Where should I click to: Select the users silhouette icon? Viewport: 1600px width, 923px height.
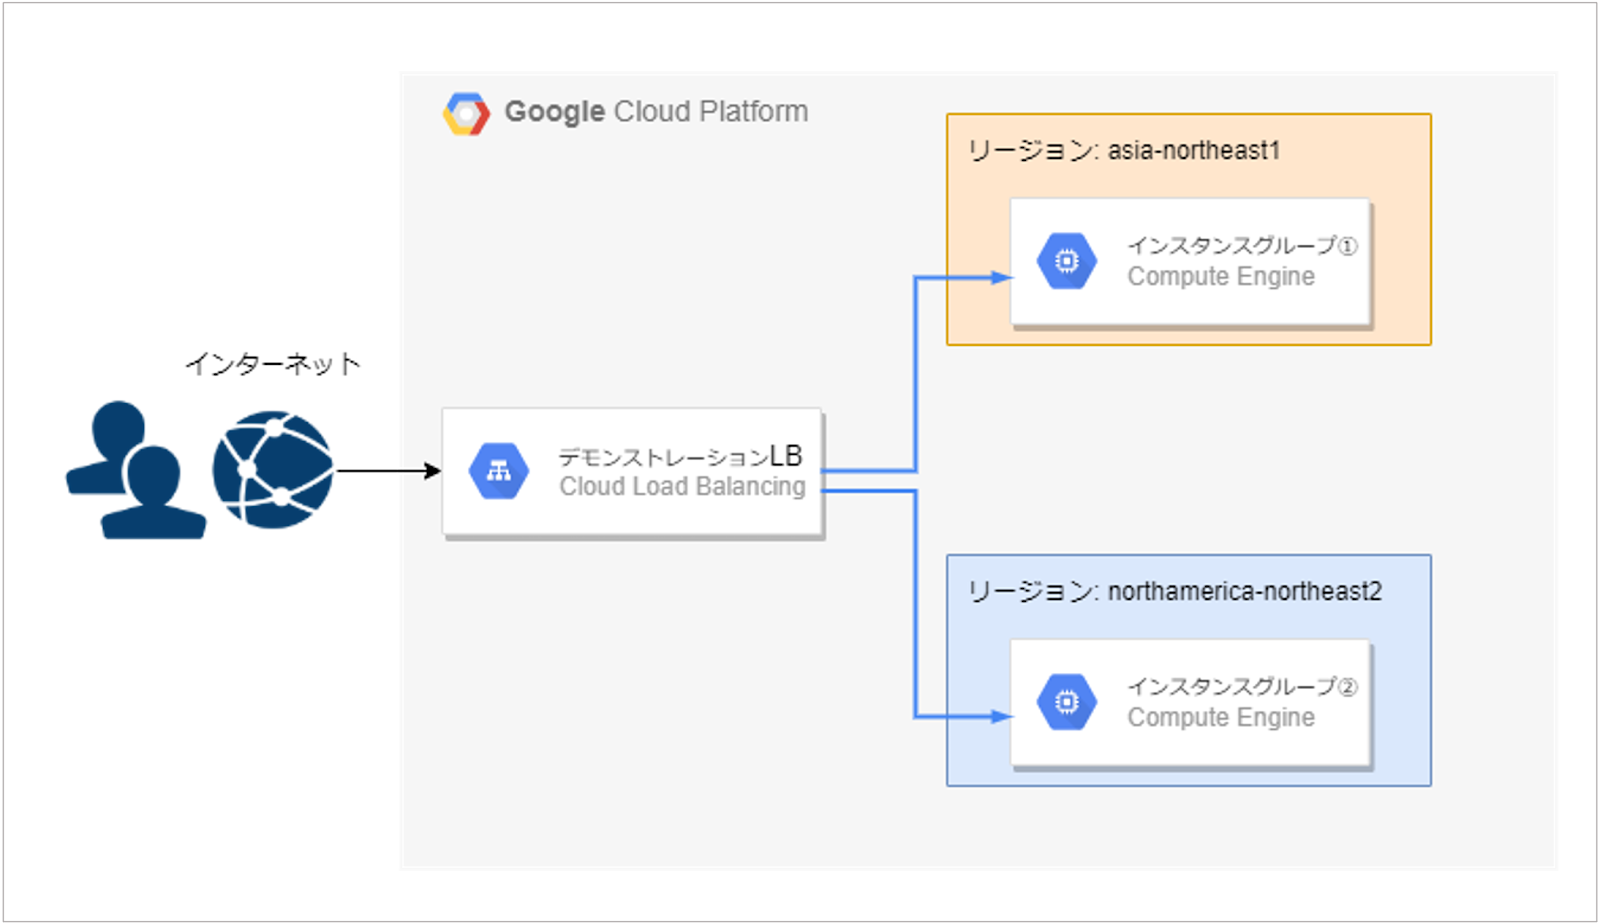[136, 470]
